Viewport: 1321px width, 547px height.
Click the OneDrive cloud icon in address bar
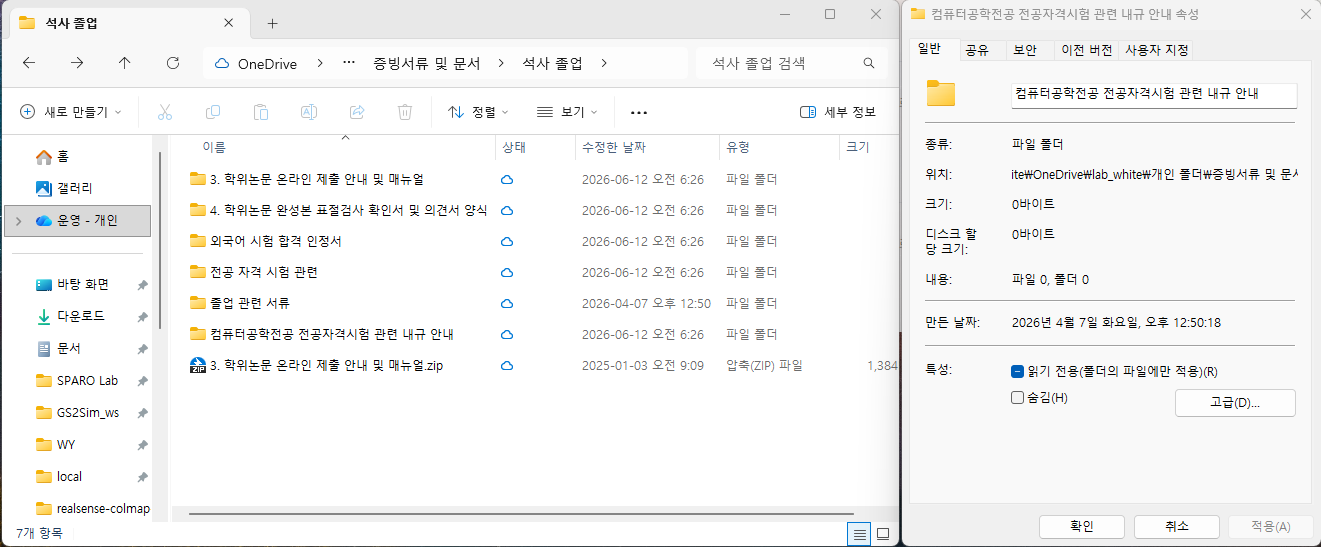pyautogui.click(x=222, y=63)
